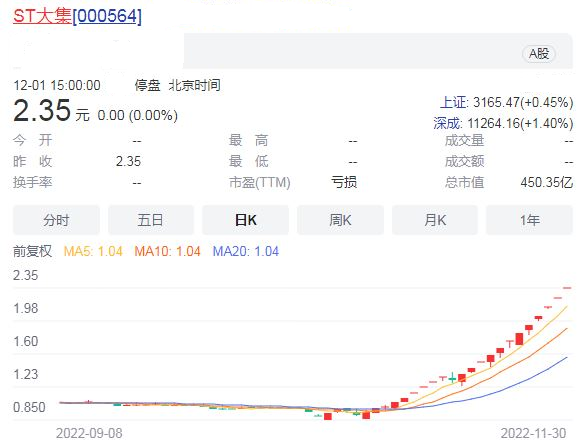The image size is (585, 444).
Task: Click the 1.98 y-axis price label
Action: (x=26, y=309)
